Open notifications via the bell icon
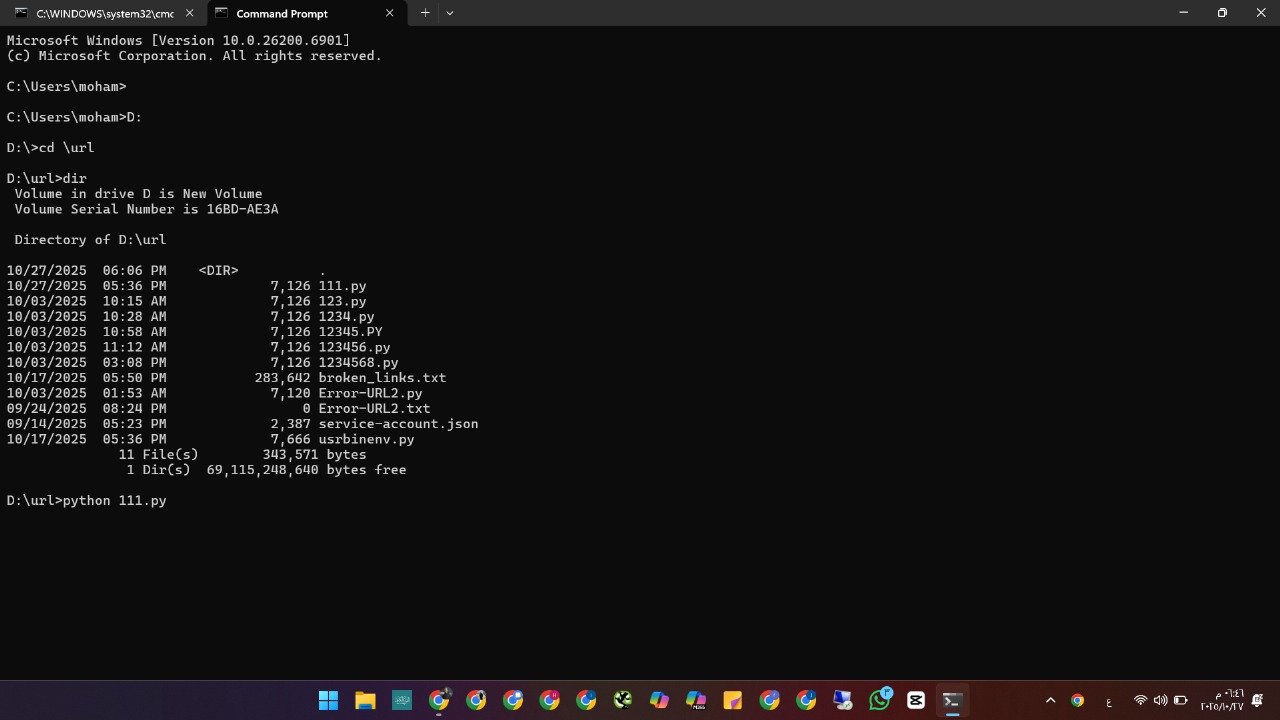The width and height of the screenshot is (1280, 720). tap(1258, 700)
